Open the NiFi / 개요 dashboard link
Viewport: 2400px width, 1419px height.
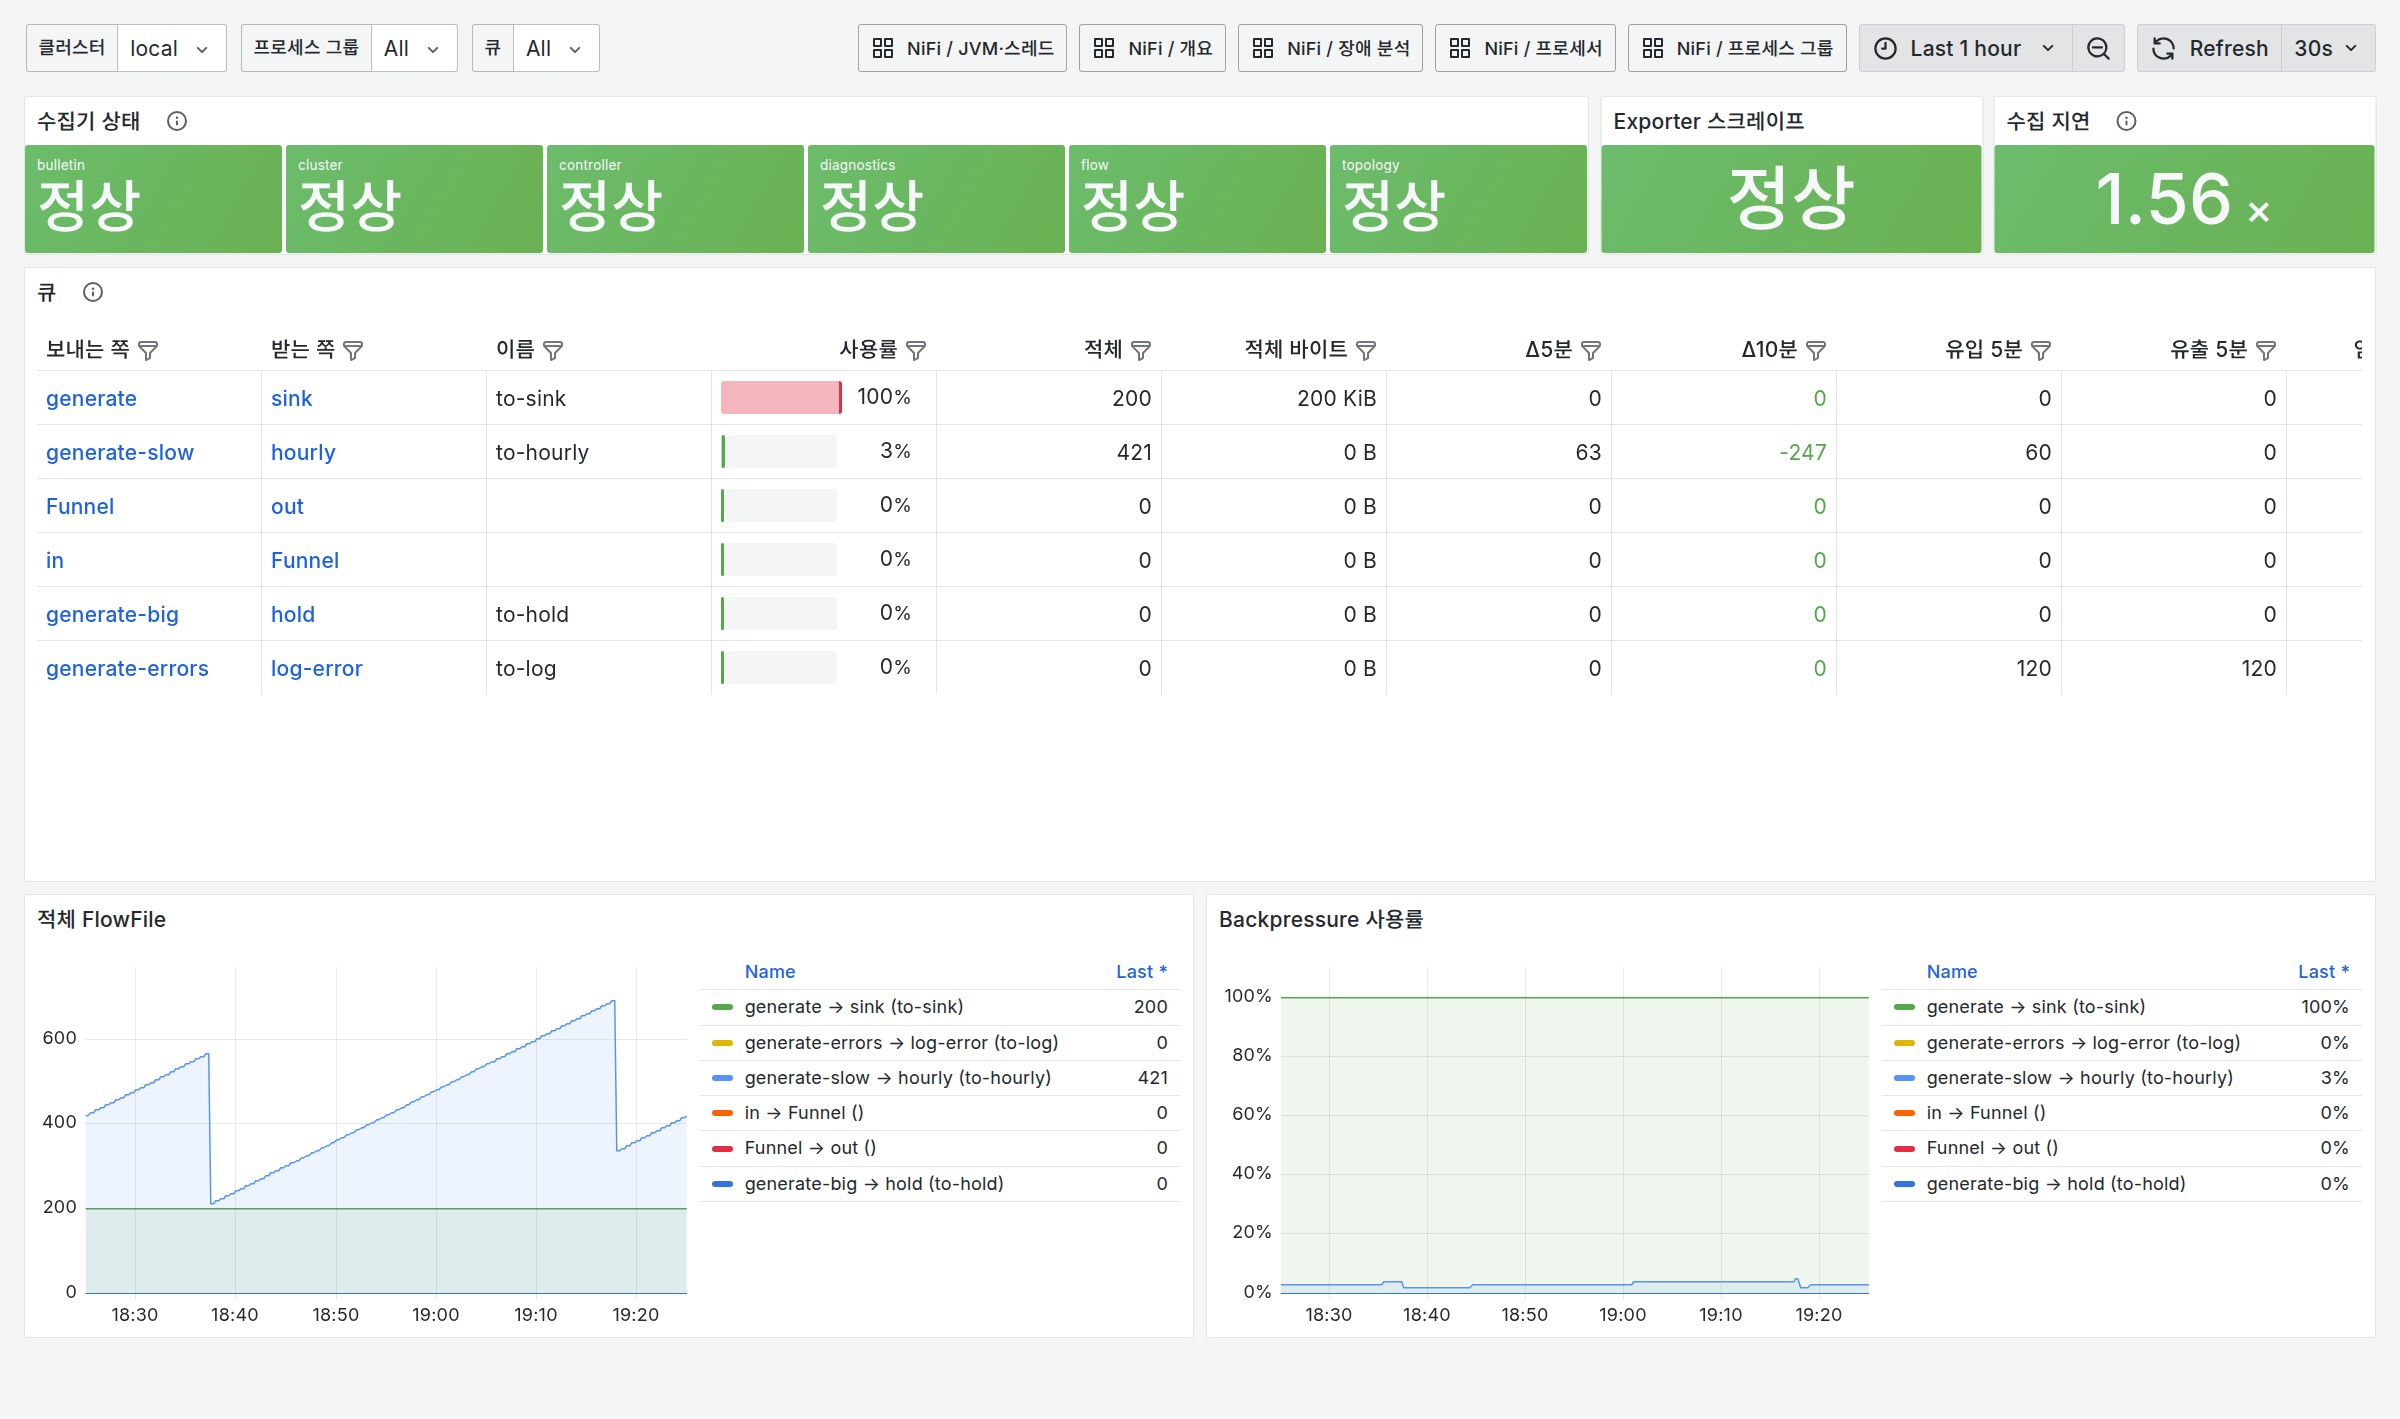click(1152, 48)
